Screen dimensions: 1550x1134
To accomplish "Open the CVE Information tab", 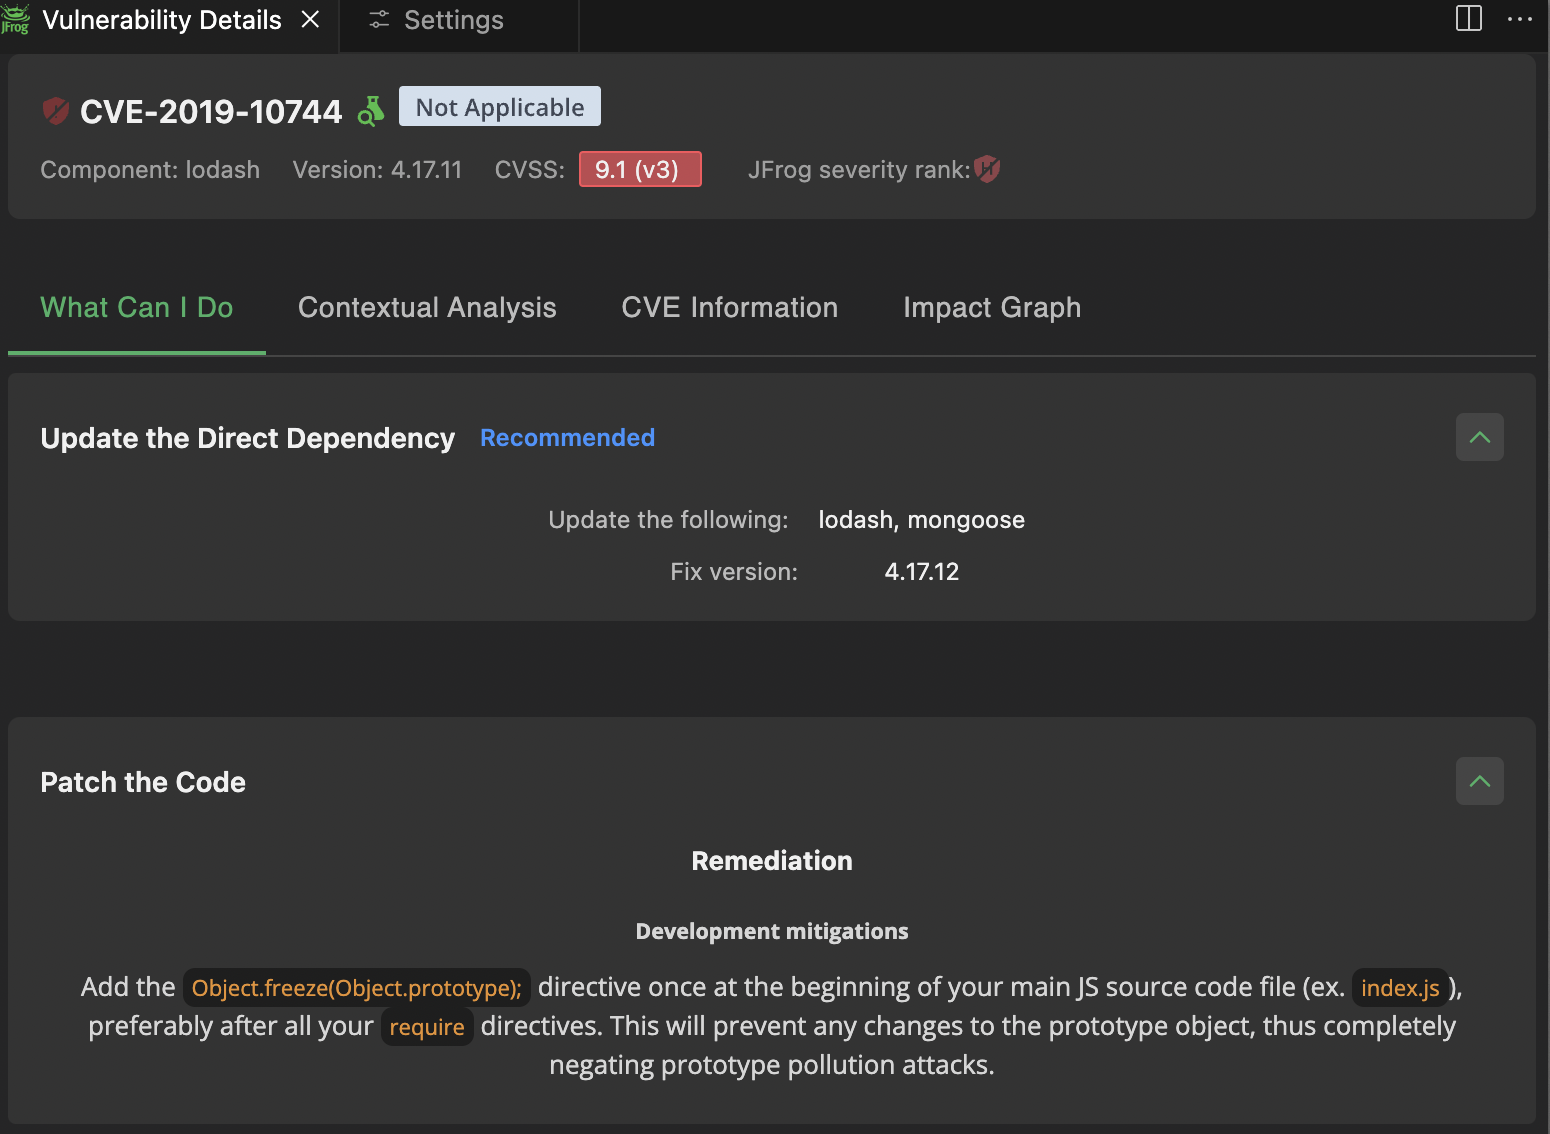I will coord(729,308).
